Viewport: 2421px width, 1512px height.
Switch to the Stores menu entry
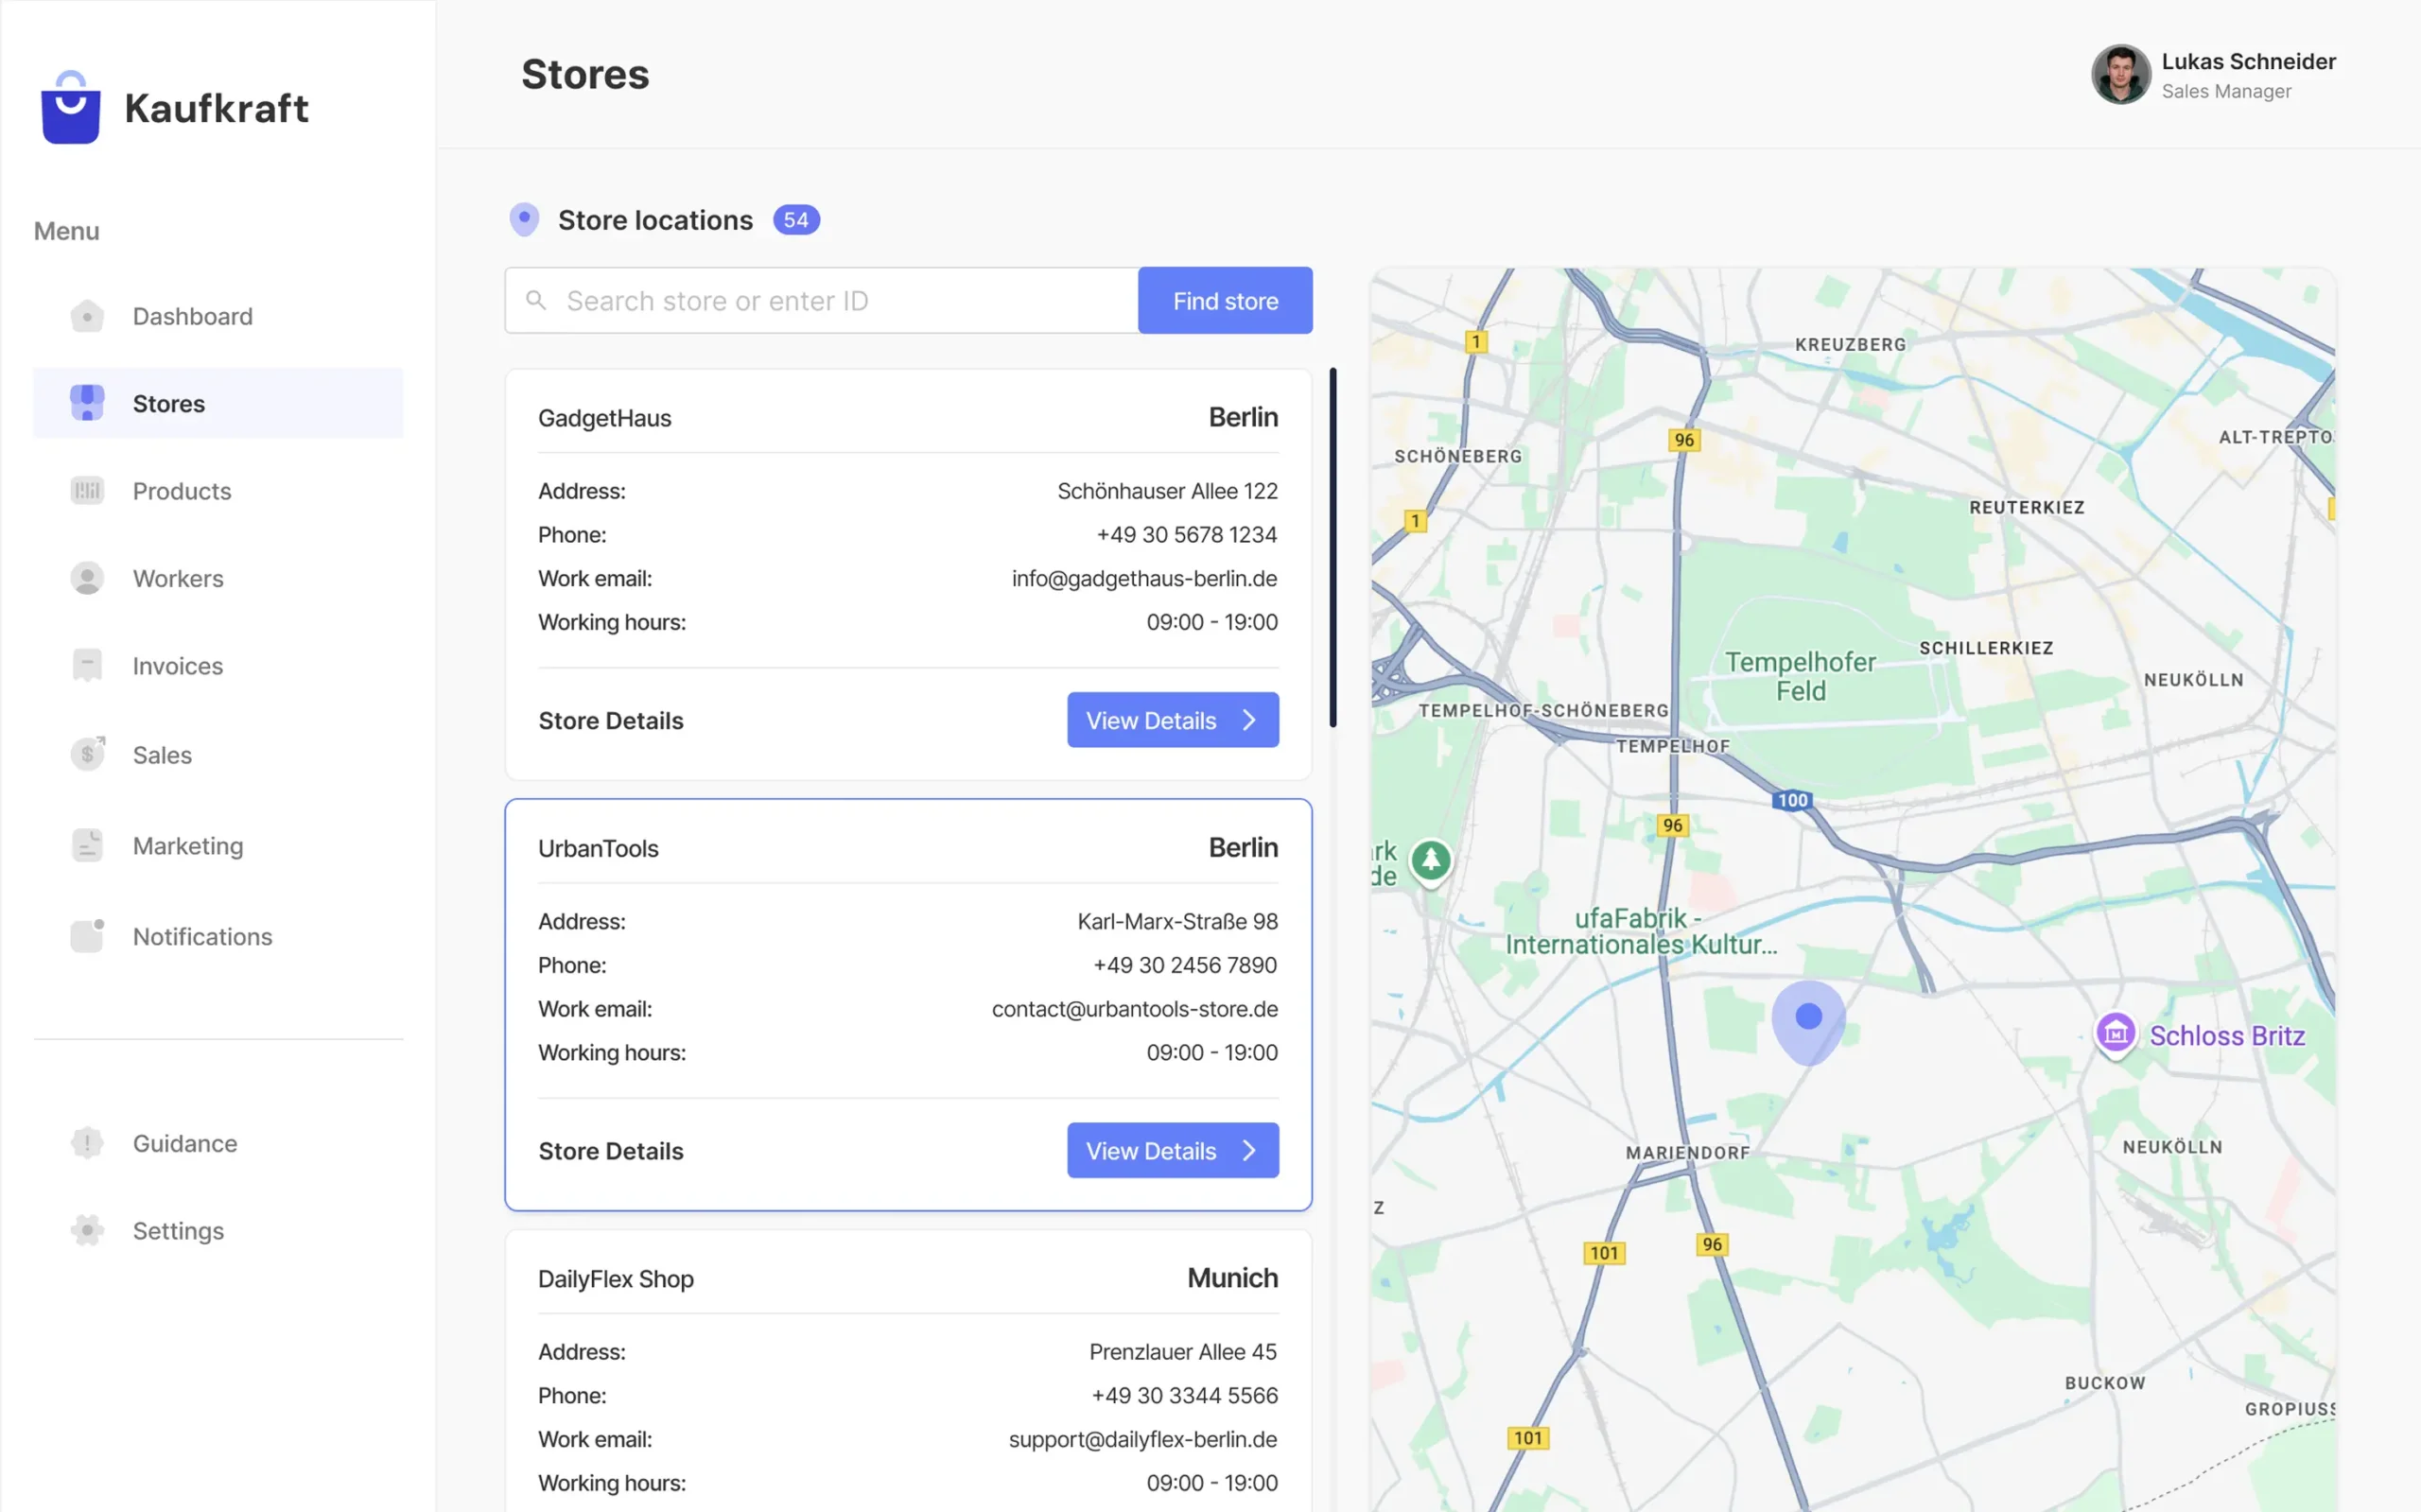click(168, 403)
